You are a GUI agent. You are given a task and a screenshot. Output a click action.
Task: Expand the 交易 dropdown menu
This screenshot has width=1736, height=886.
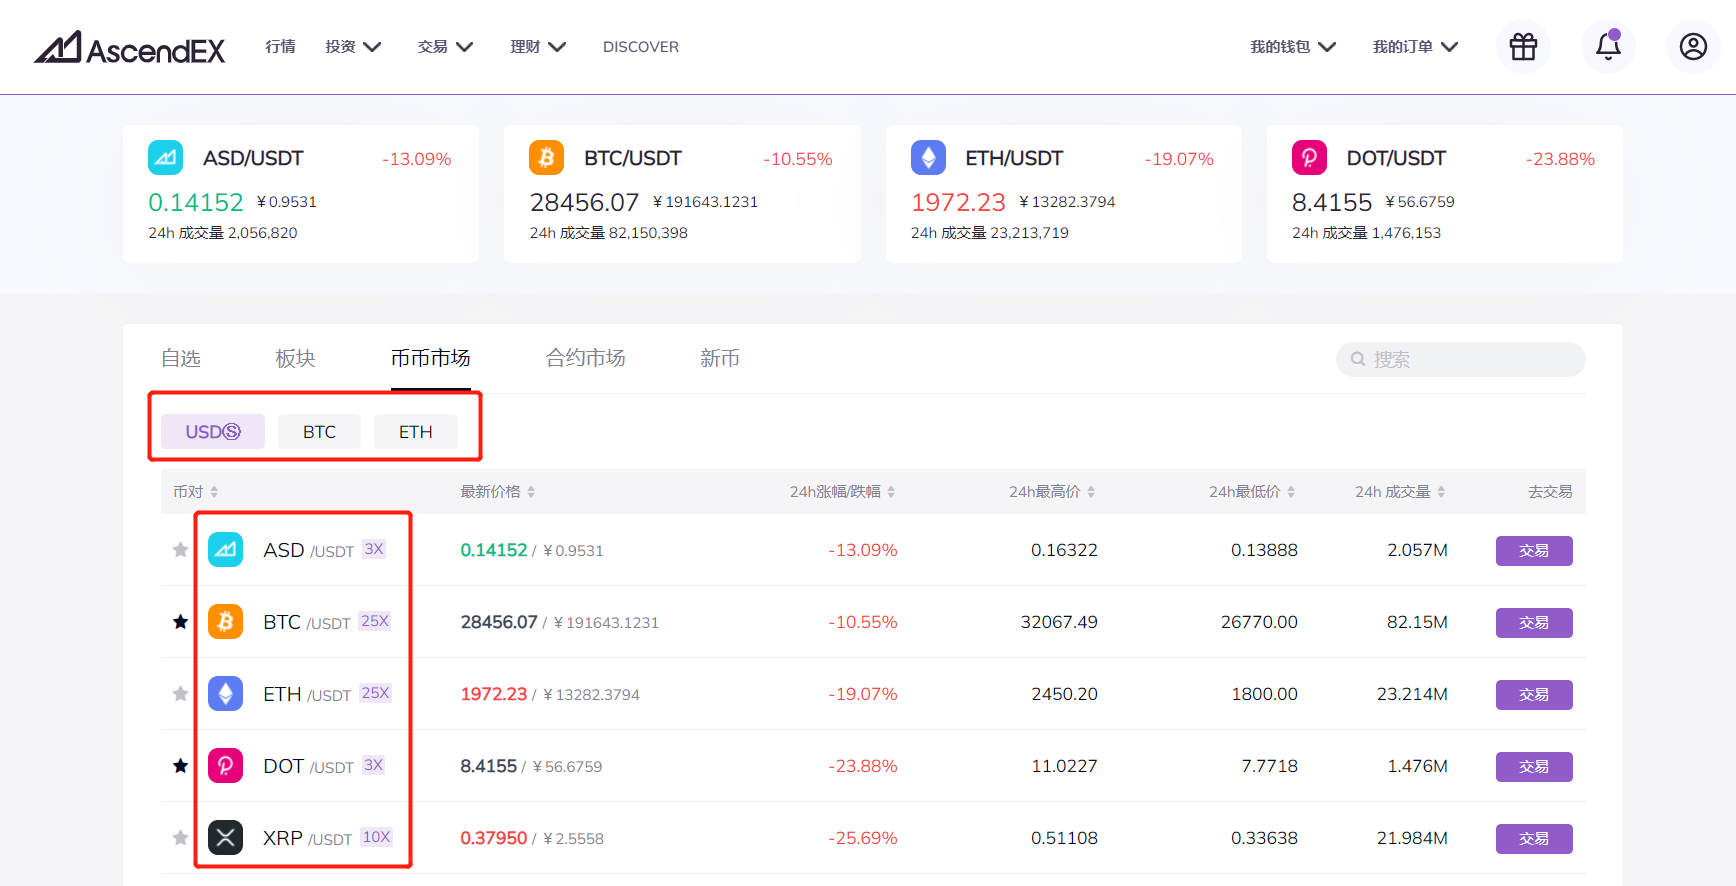click(445, 47)
